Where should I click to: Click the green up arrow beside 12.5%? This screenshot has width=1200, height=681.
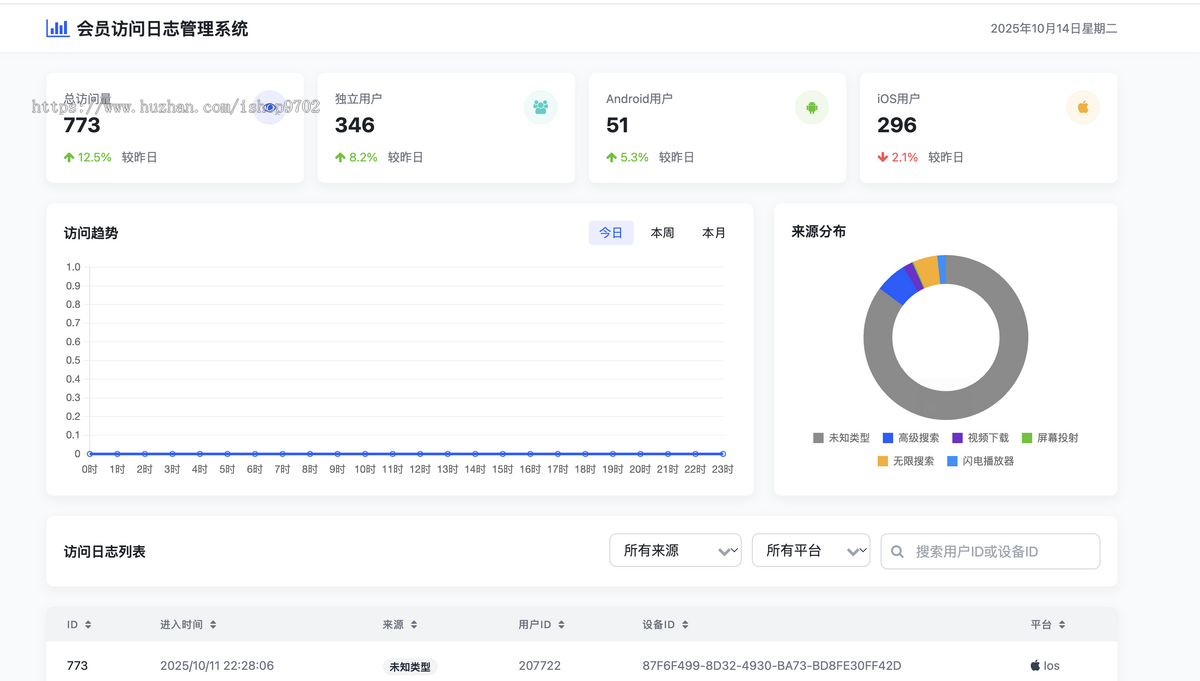[69, 157]
